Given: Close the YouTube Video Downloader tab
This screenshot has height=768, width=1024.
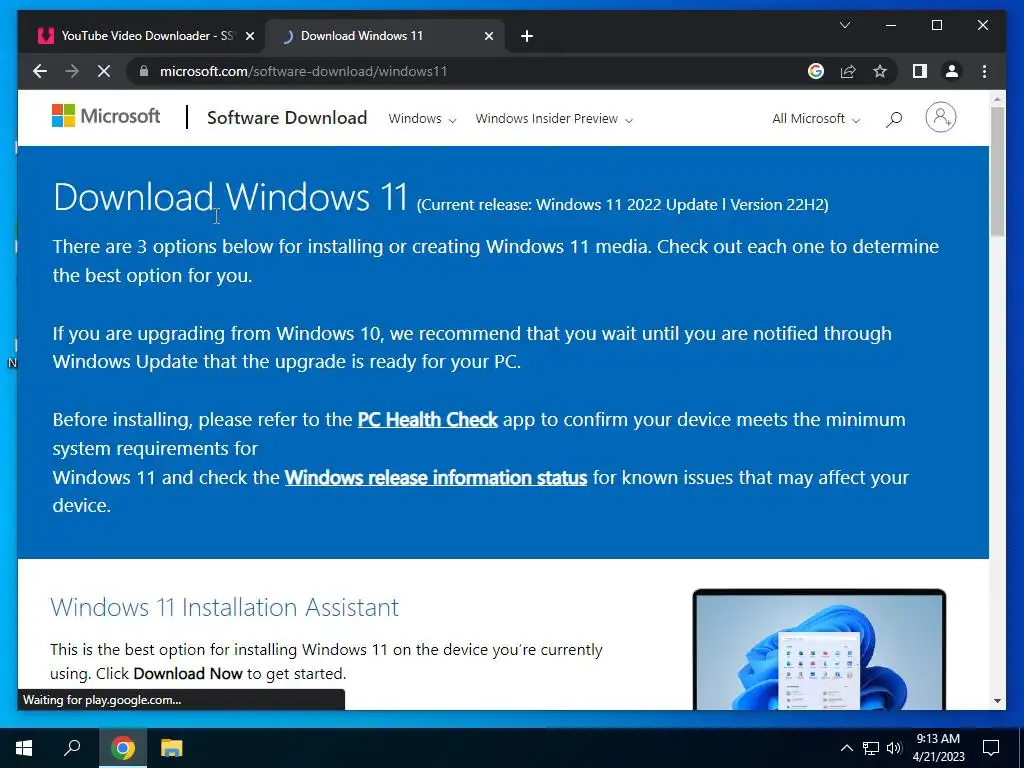Looking at the screenshot, I should click(249, 36).
